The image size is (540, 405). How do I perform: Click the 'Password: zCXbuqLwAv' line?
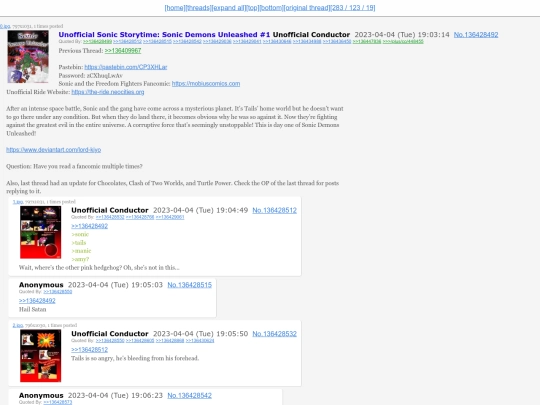[91, 75]
